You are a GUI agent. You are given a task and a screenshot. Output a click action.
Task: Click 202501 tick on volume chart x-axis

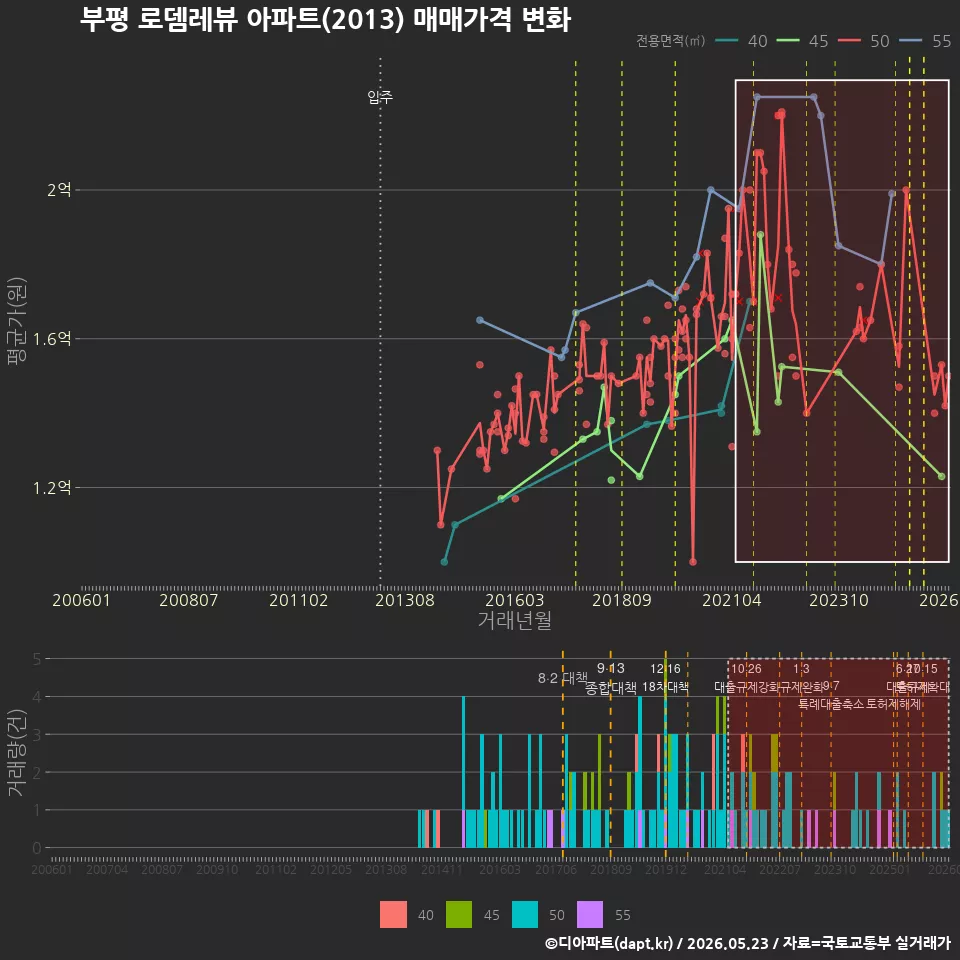click(890, 869)
